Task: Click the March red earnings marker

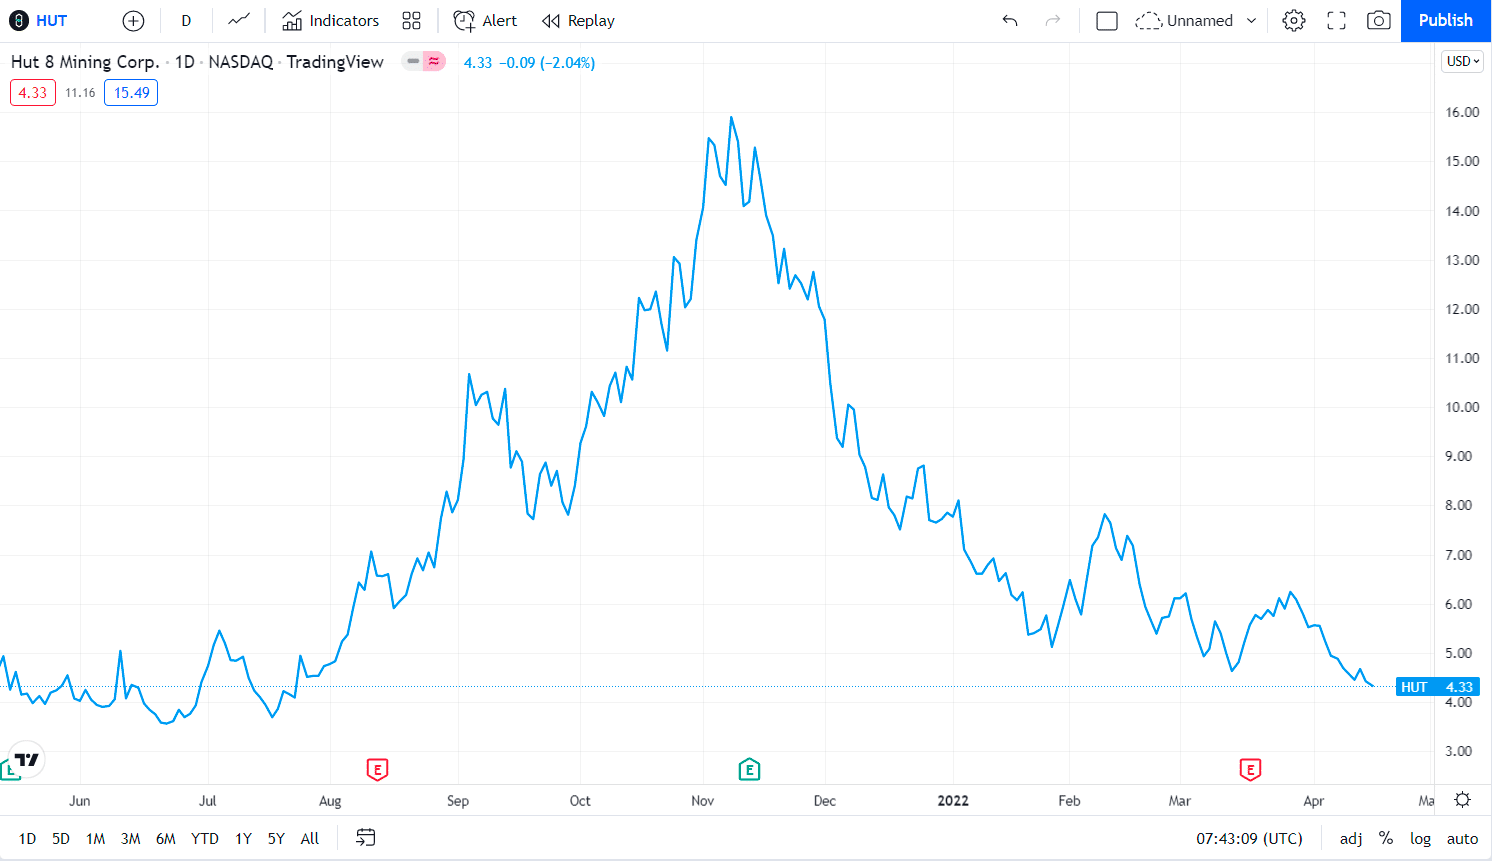Action: pyautogui.click(x=1250, y=769)
